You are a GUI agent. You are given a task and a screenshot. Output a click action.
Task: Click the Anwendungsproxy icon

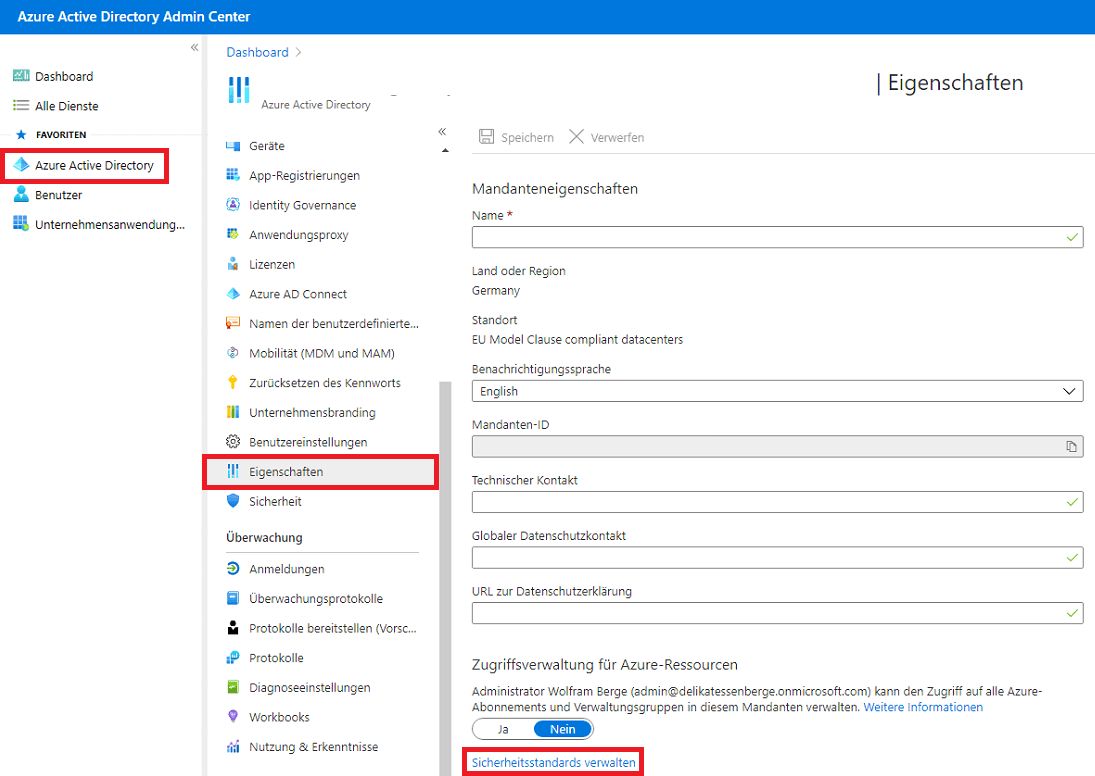(233, 234)
